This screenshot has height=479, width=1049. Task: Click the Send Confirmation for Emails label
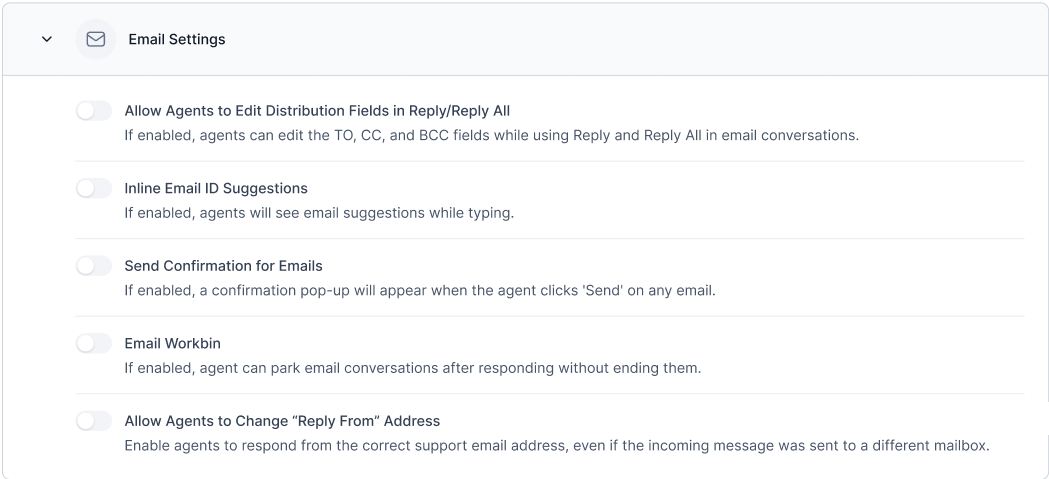223,266
